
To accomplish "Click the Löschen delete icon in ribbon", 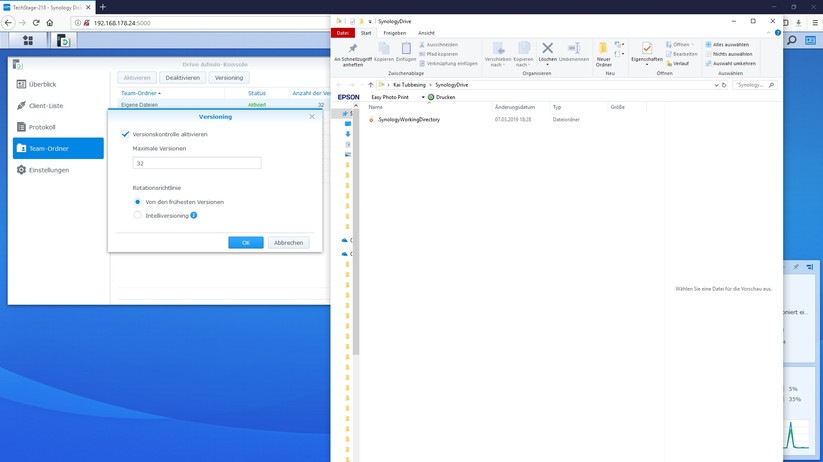I will (x=547, y=49).
